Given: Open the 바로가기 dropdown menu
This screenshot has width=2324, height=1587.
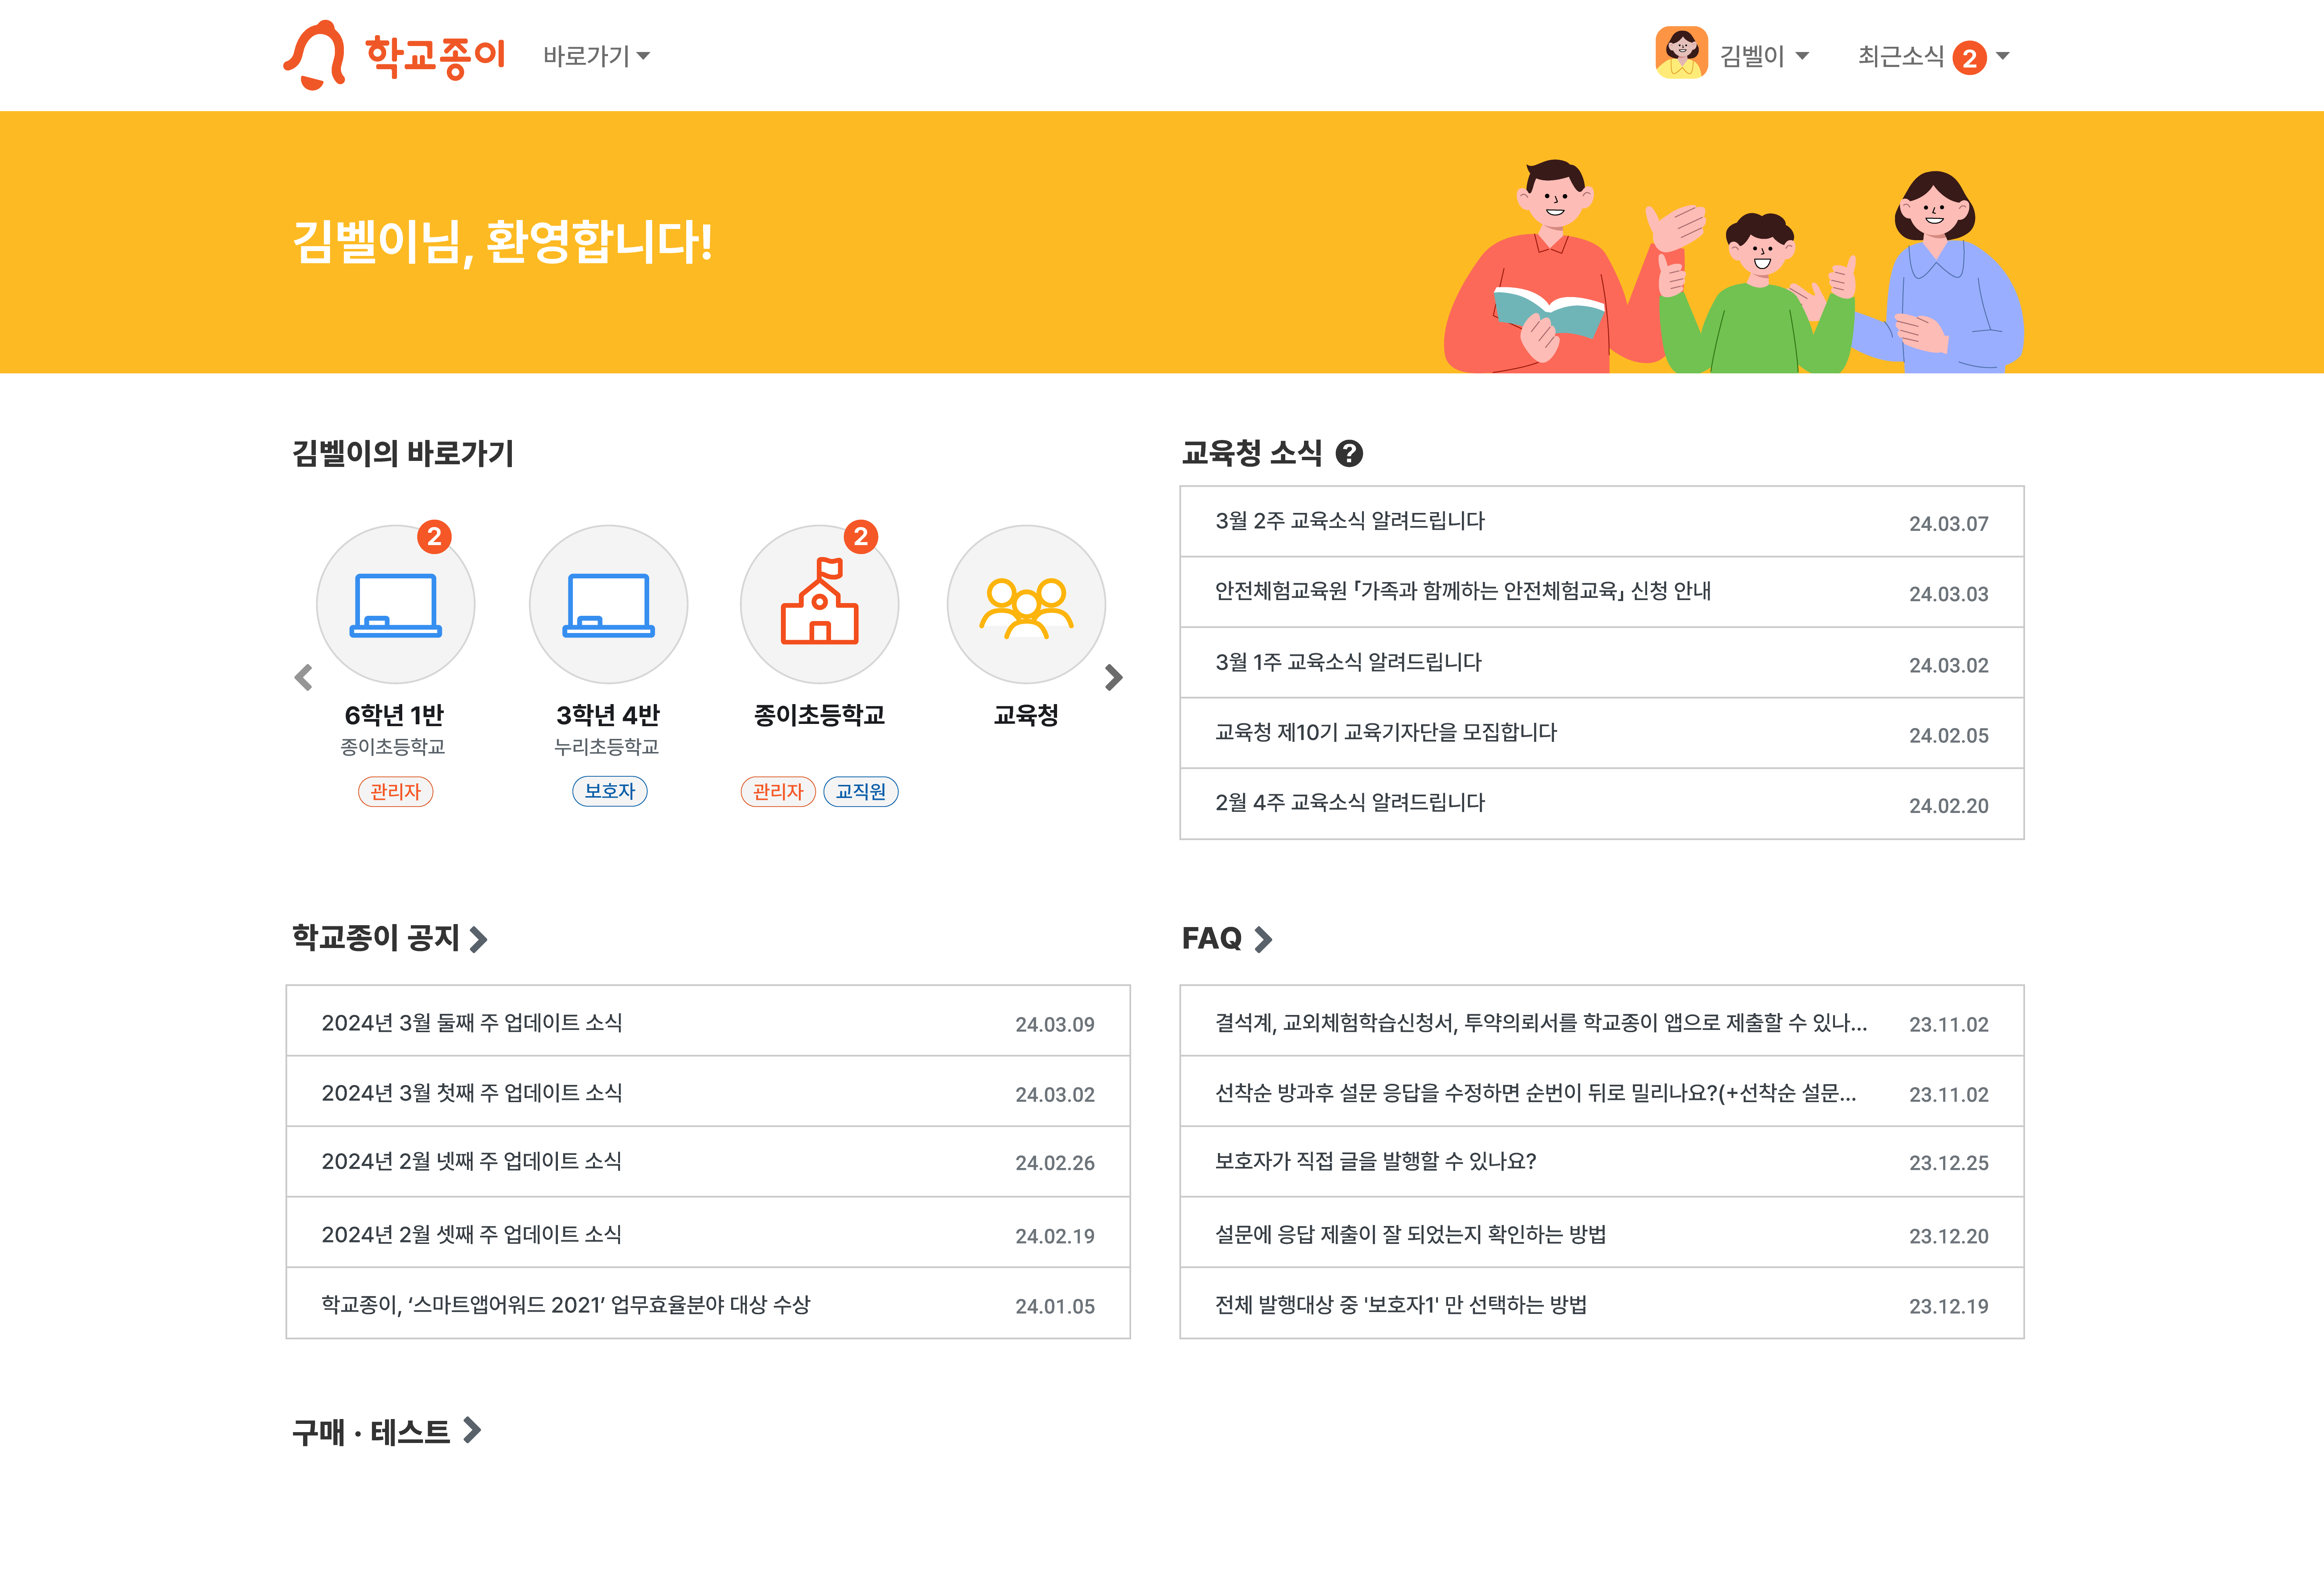Looking at the screenshot, I should tap(597, 56).
